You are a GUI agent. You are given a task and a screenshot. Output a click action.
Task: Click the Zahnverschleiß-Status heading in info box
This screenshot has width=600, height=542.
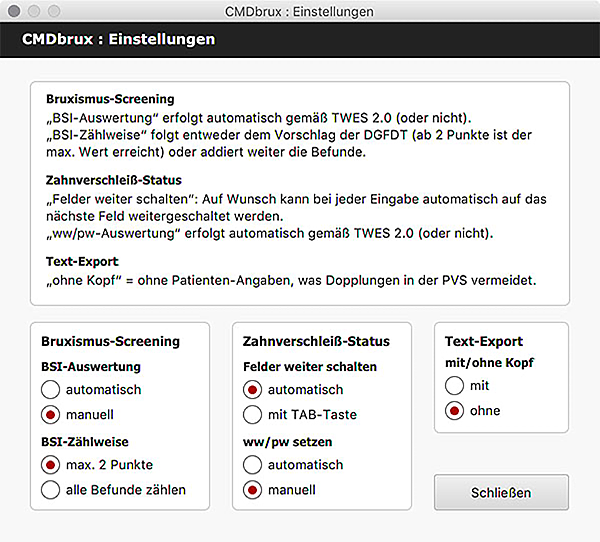[114, 180]
